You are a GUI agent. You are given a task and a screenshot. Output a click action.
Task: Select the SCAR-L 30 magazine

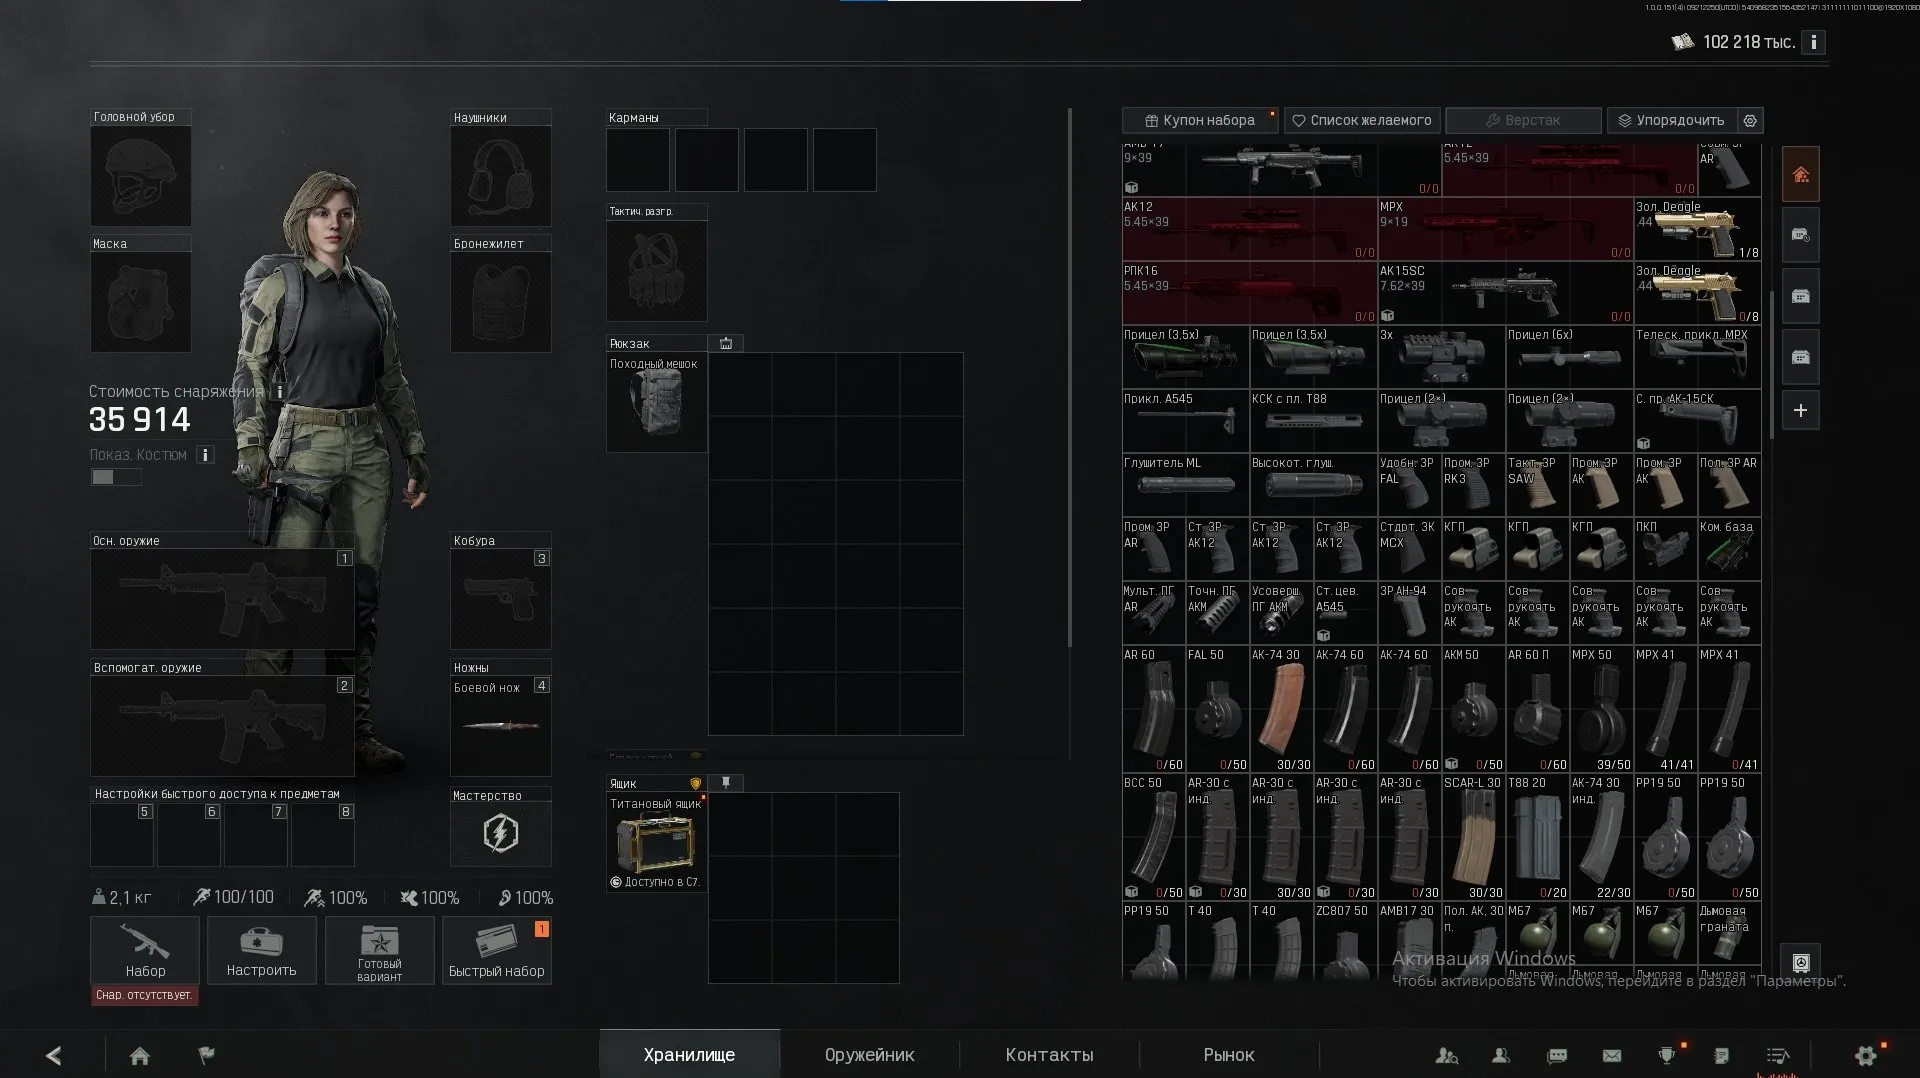(x=1473, y=837)
